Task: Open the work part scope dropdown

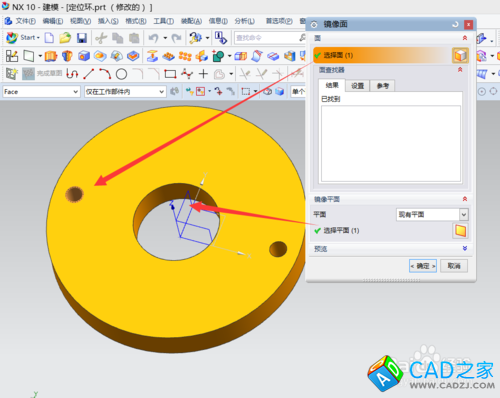Action: tap(125, 92)
